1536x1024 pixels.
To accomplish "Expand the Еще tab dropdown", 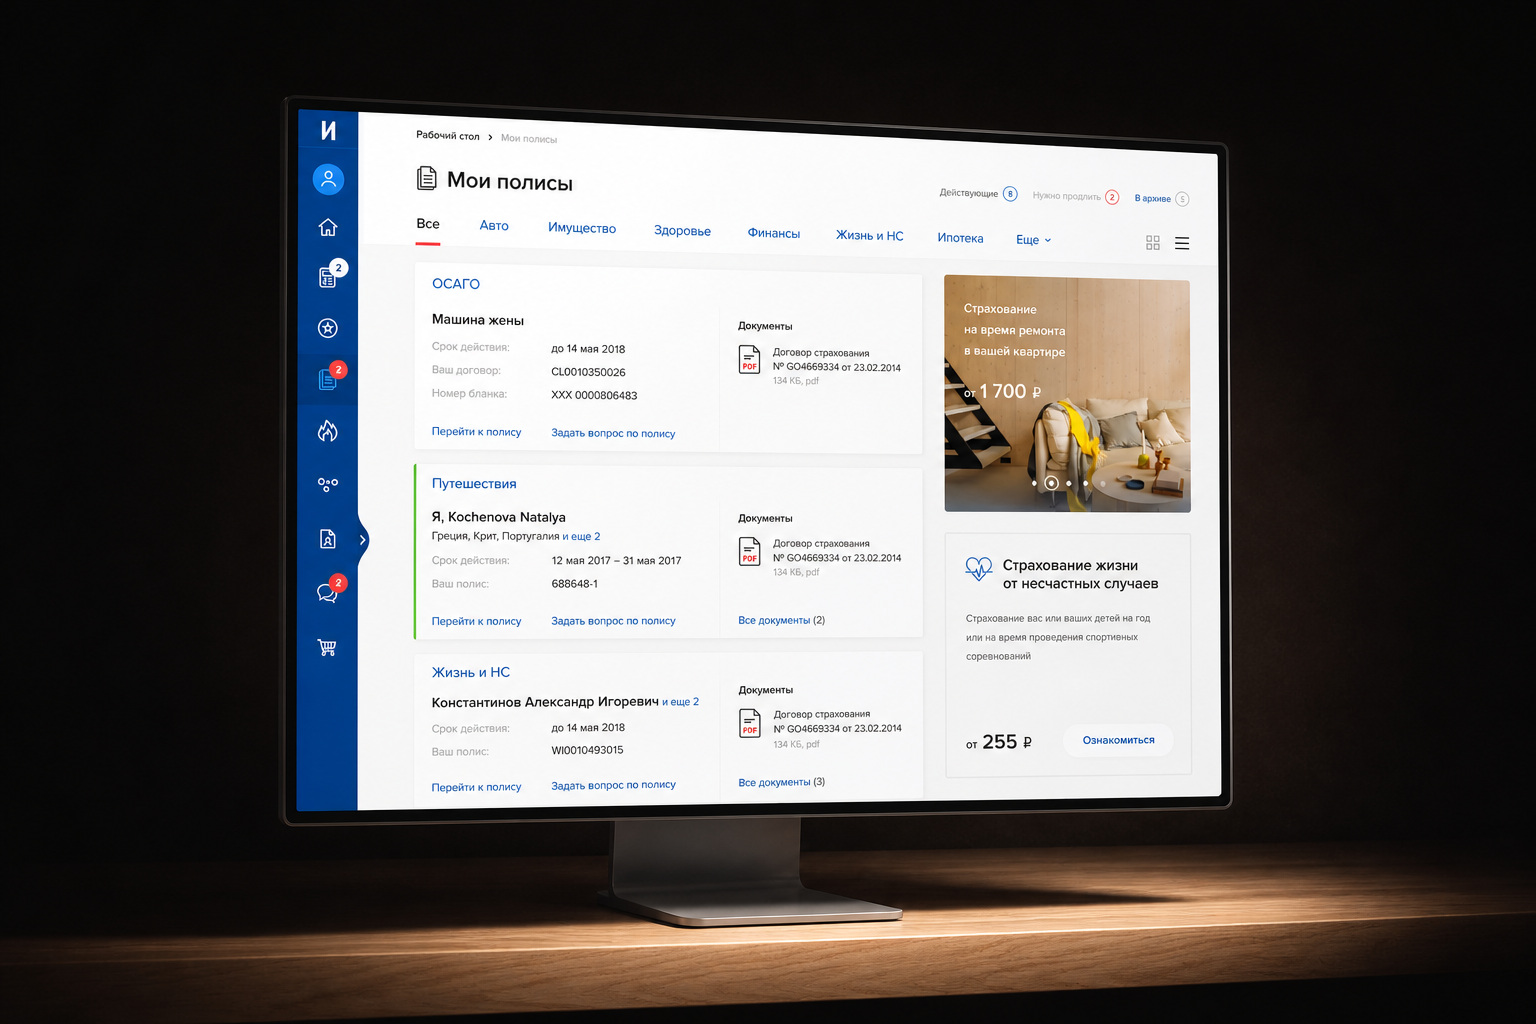I will tap(1033, 240).
